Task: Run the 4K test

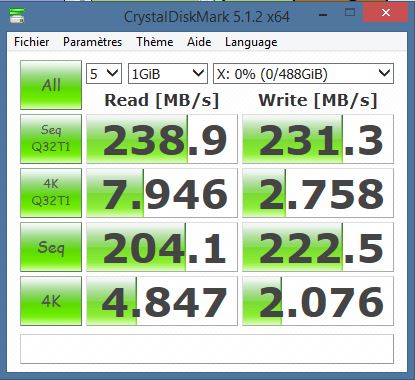Action: point(51,301)
